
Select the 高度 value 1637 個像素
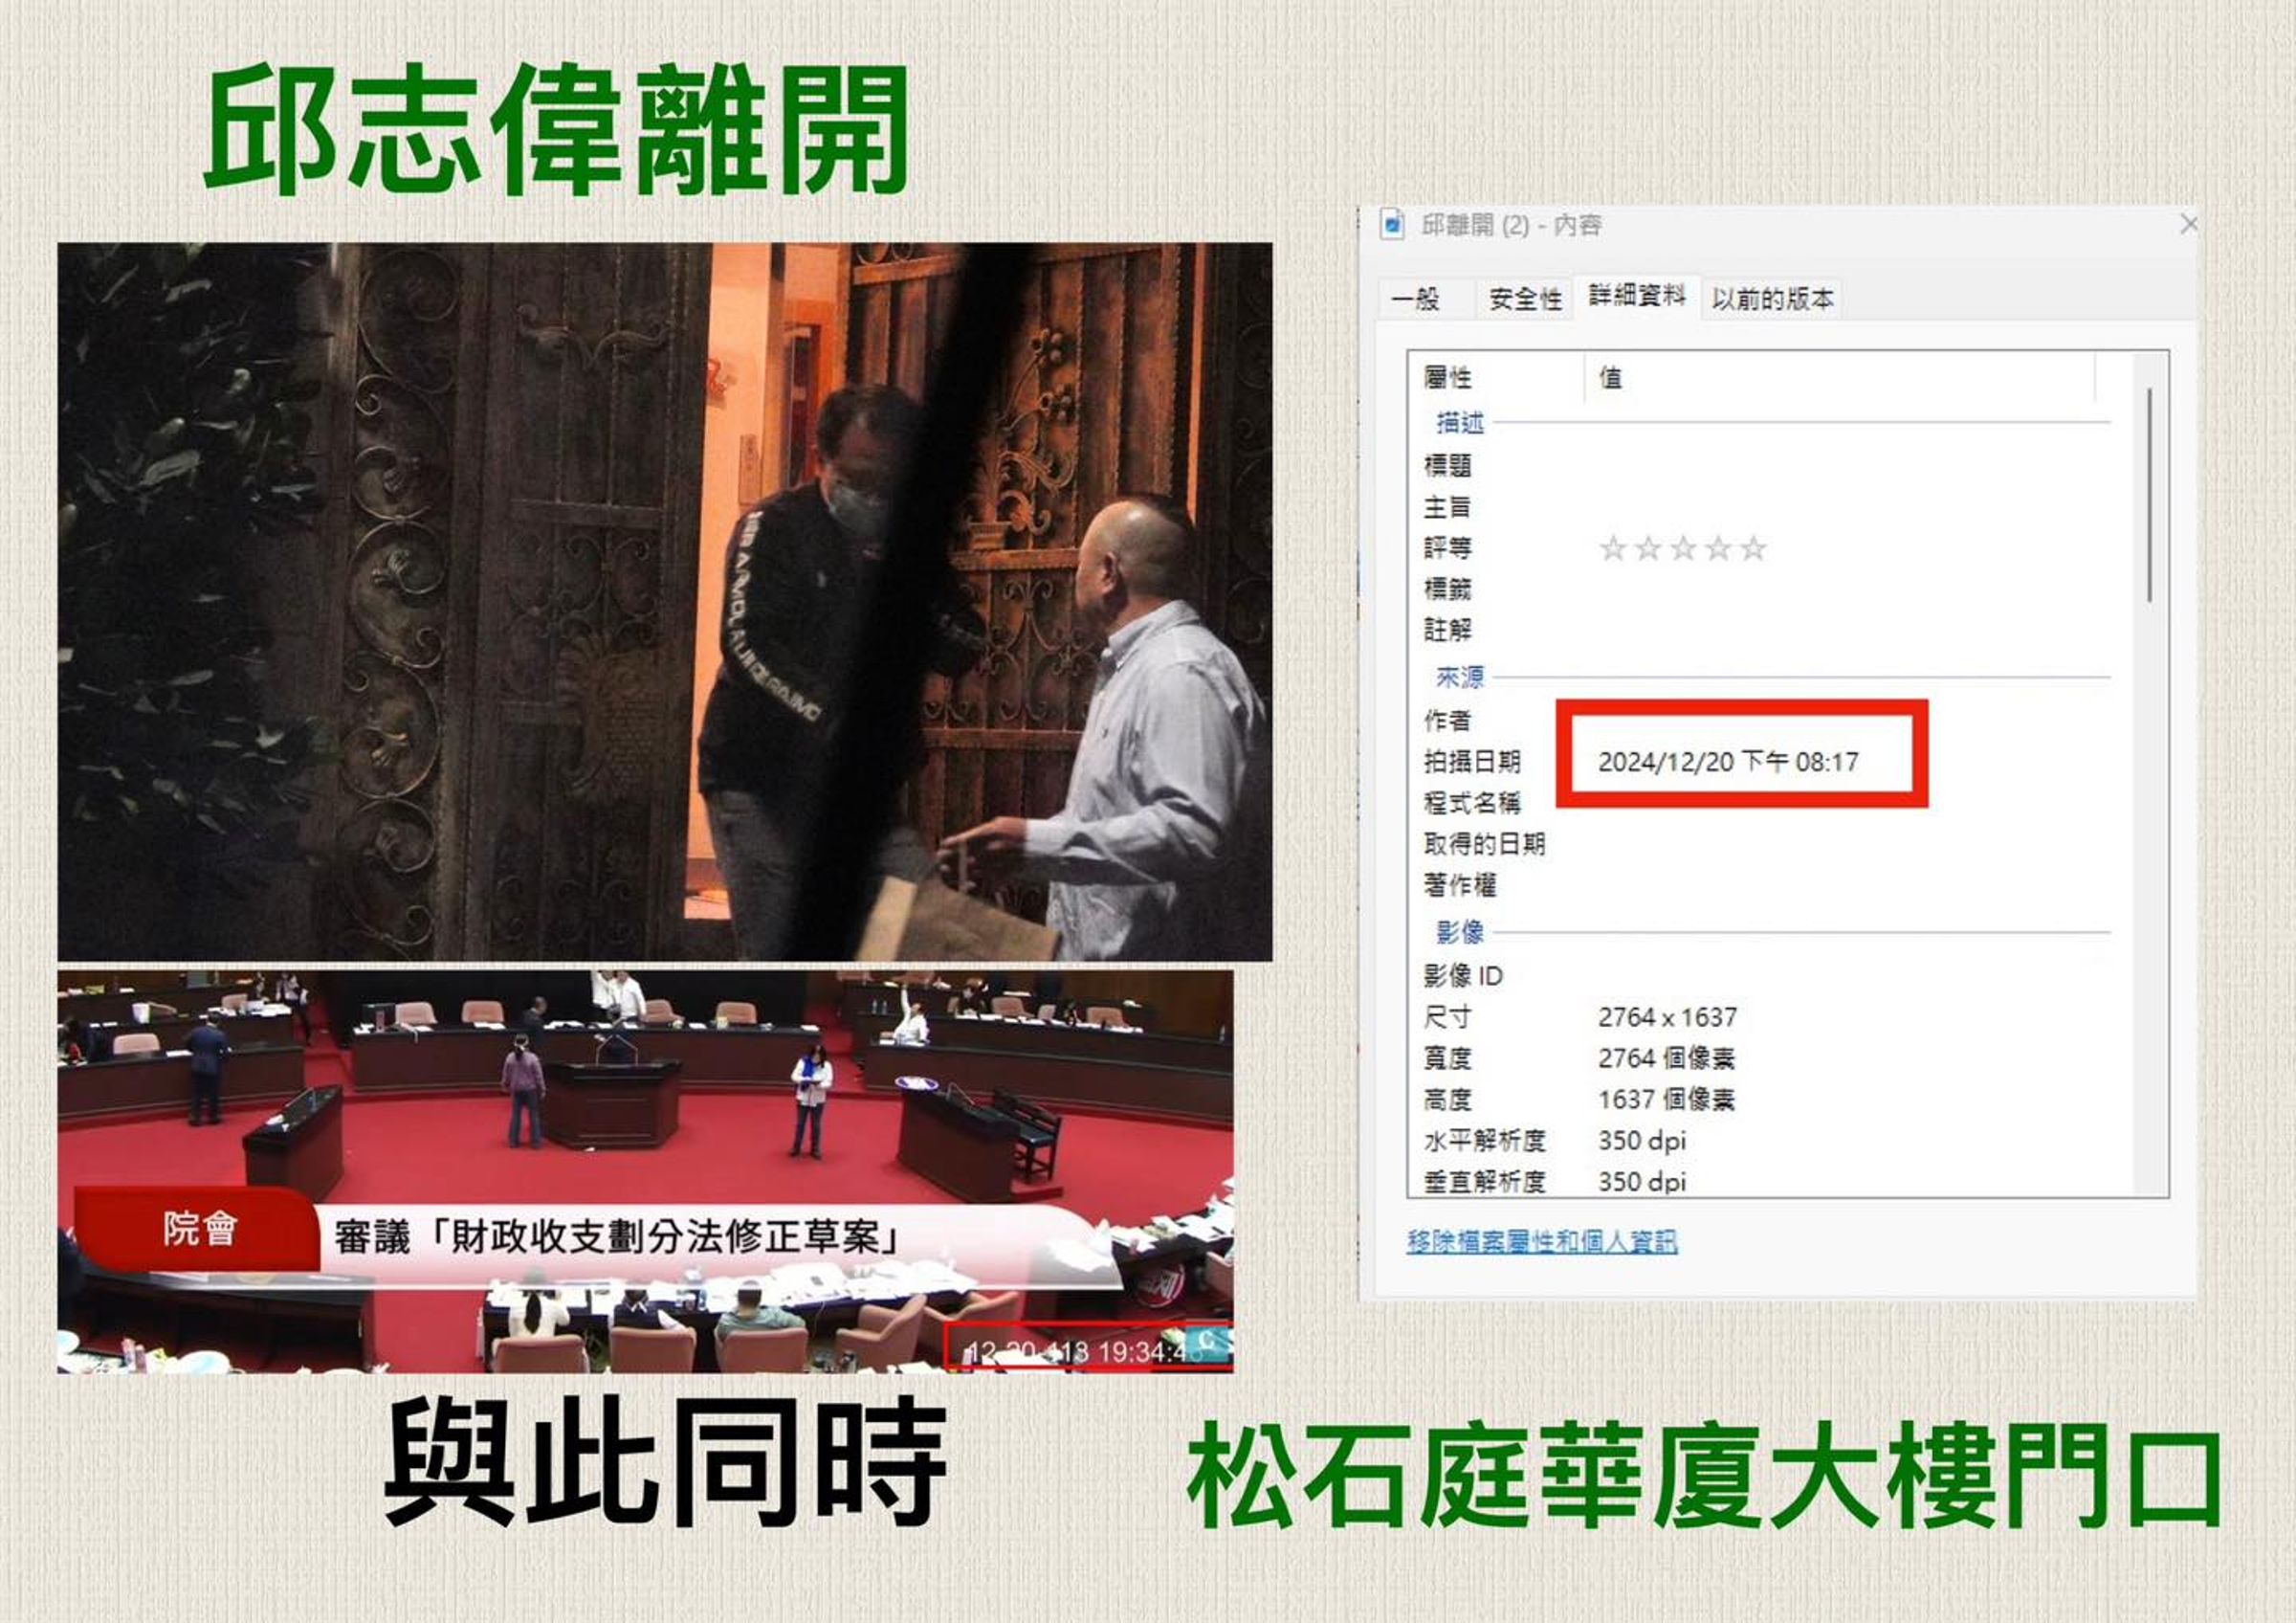[1666, 1099]
